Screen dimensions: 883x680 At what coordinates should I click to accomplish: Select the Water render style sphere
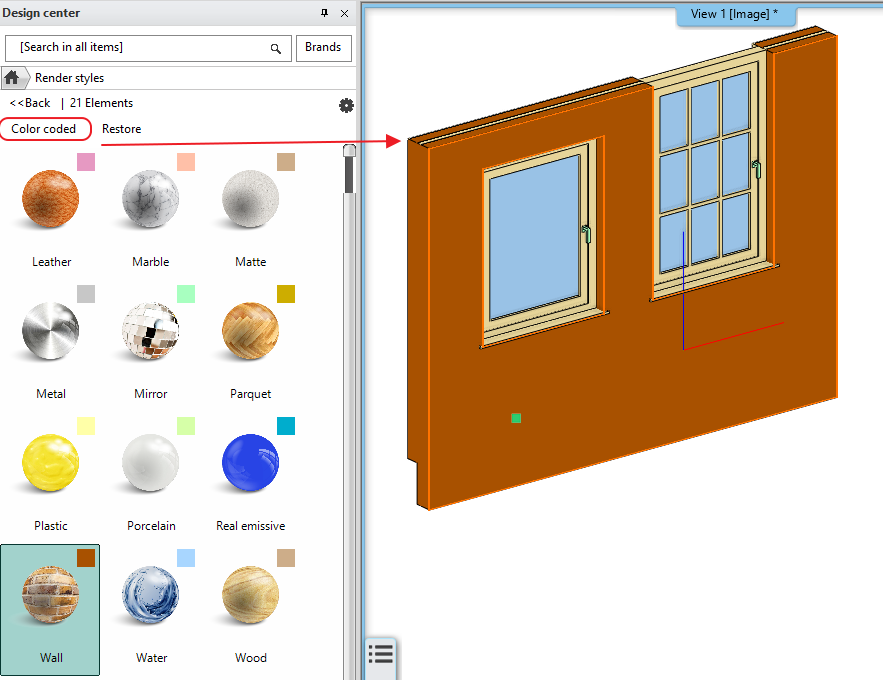pos(150,595)
